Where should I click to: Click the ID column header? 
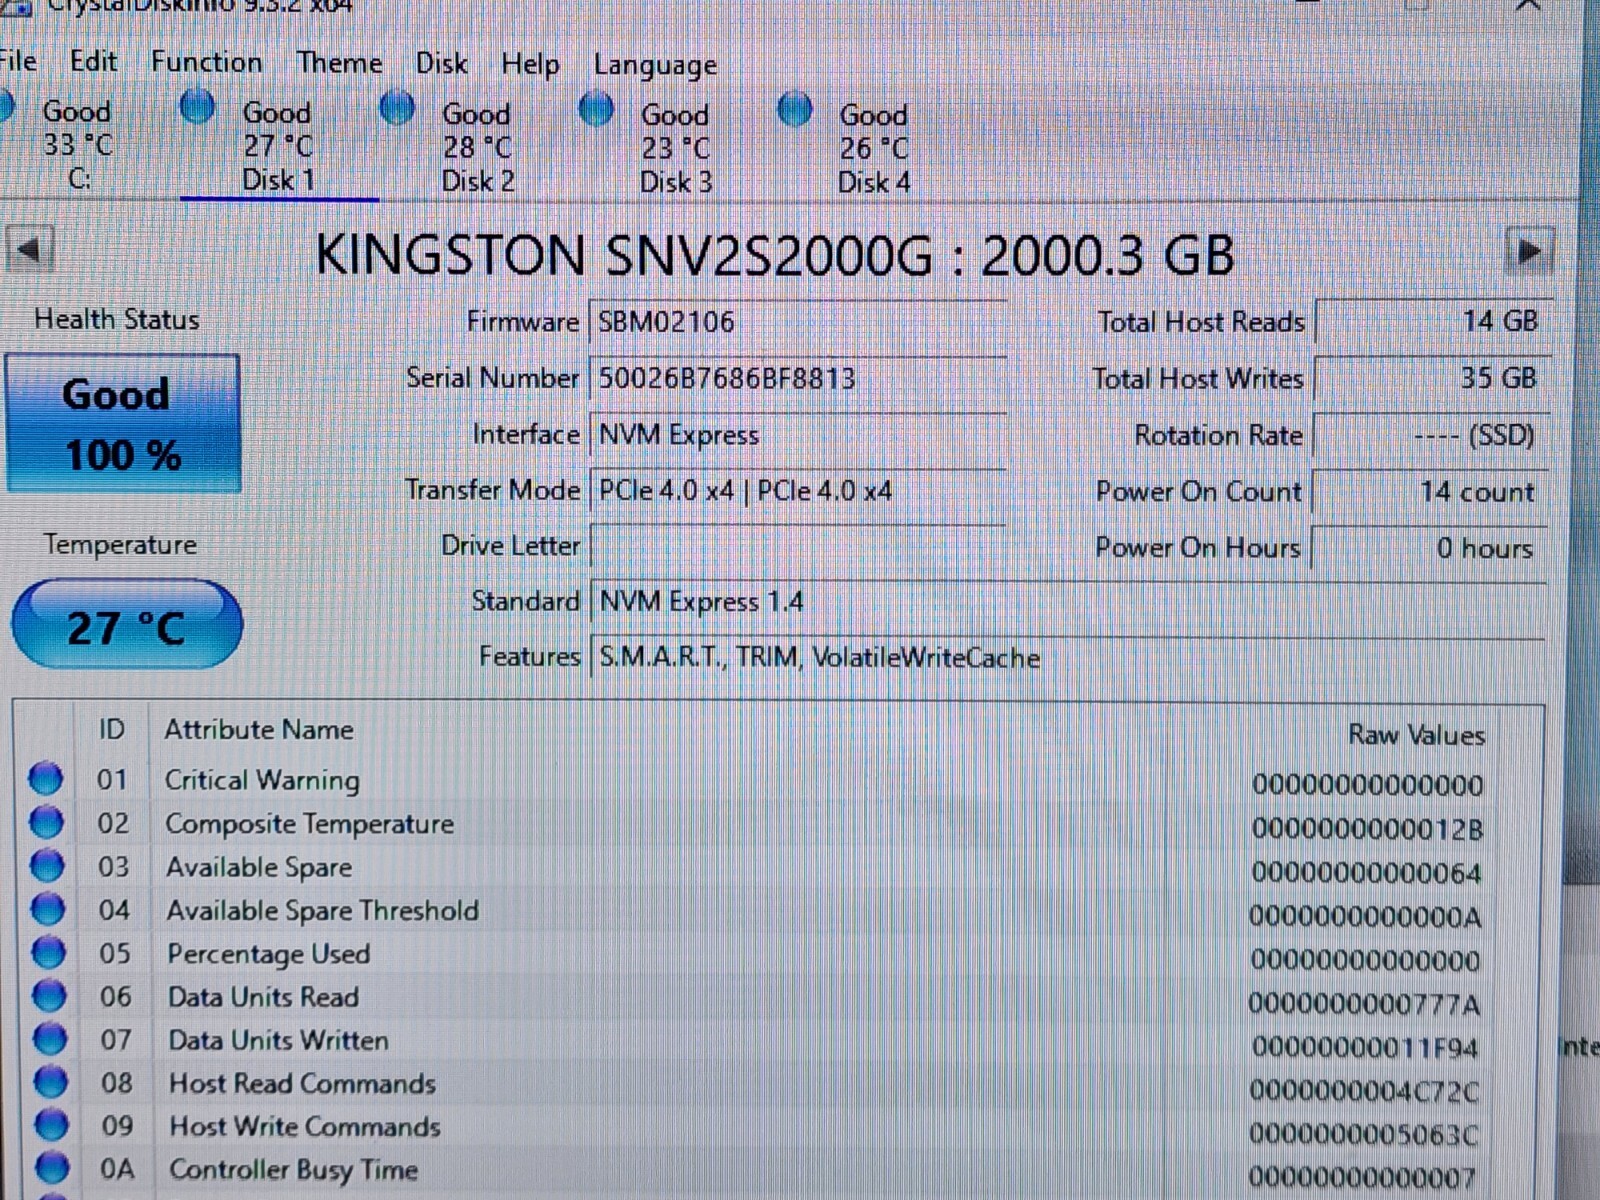point(111,729)
